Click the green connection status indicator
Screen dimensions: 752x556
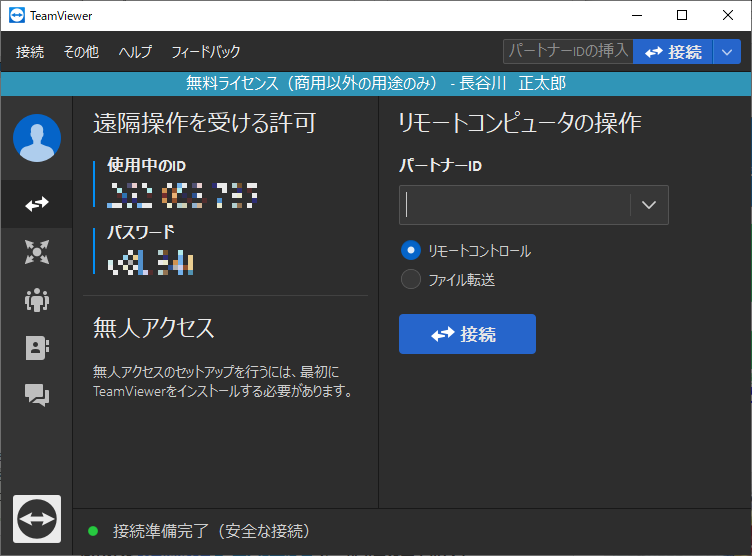(93, 531)
